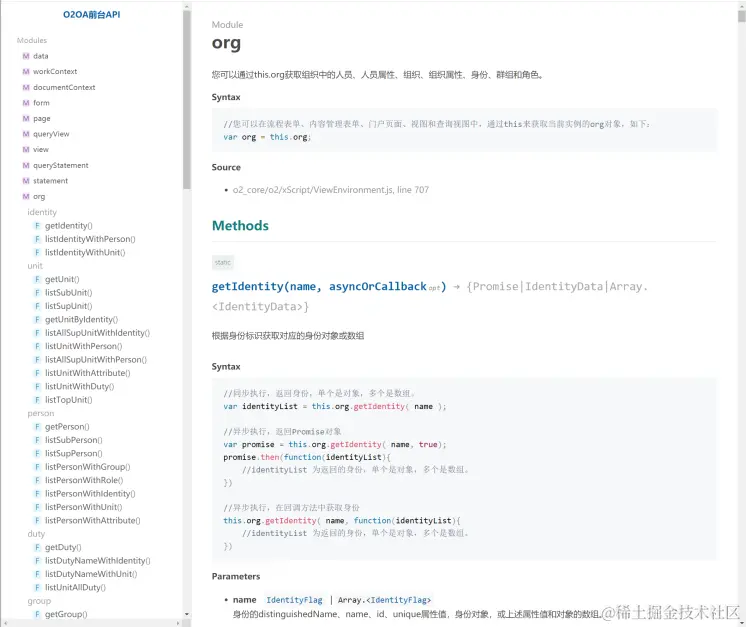Go to listSubPerson() function
746x627 pixels.
point(73,441)
